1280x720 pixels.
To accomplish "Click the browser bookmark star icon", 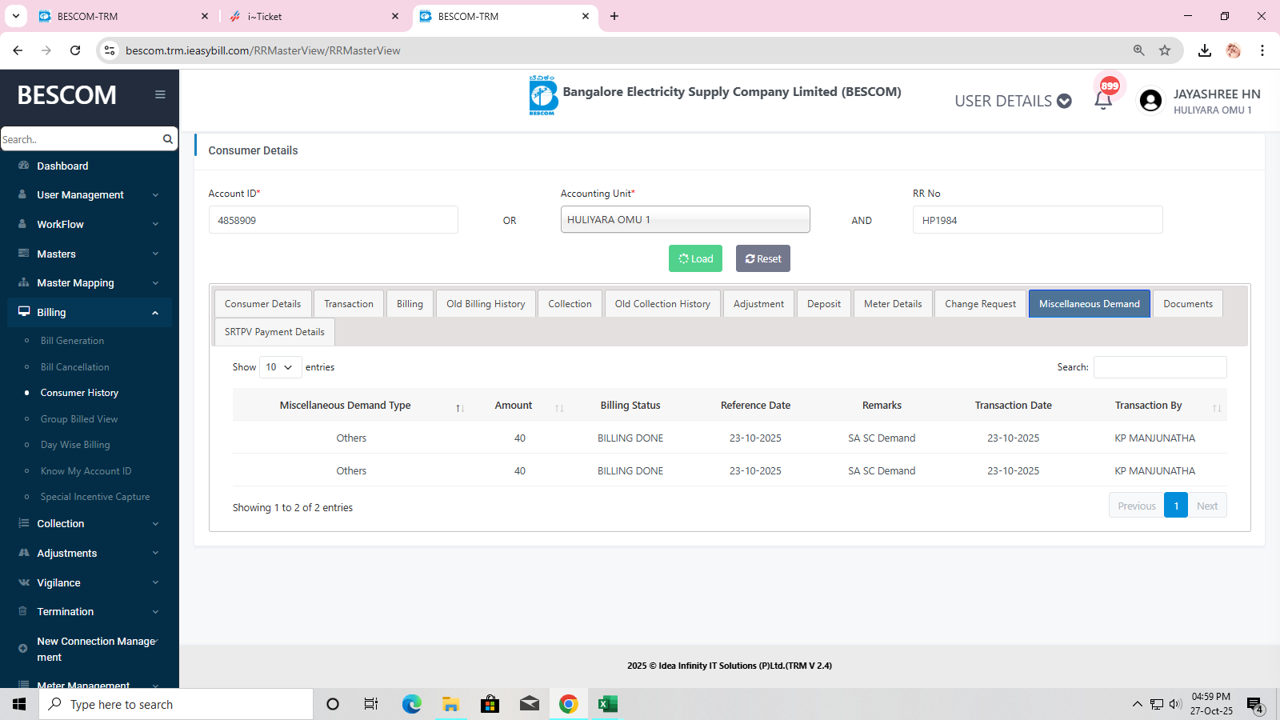I will [x=1165, y=50].
